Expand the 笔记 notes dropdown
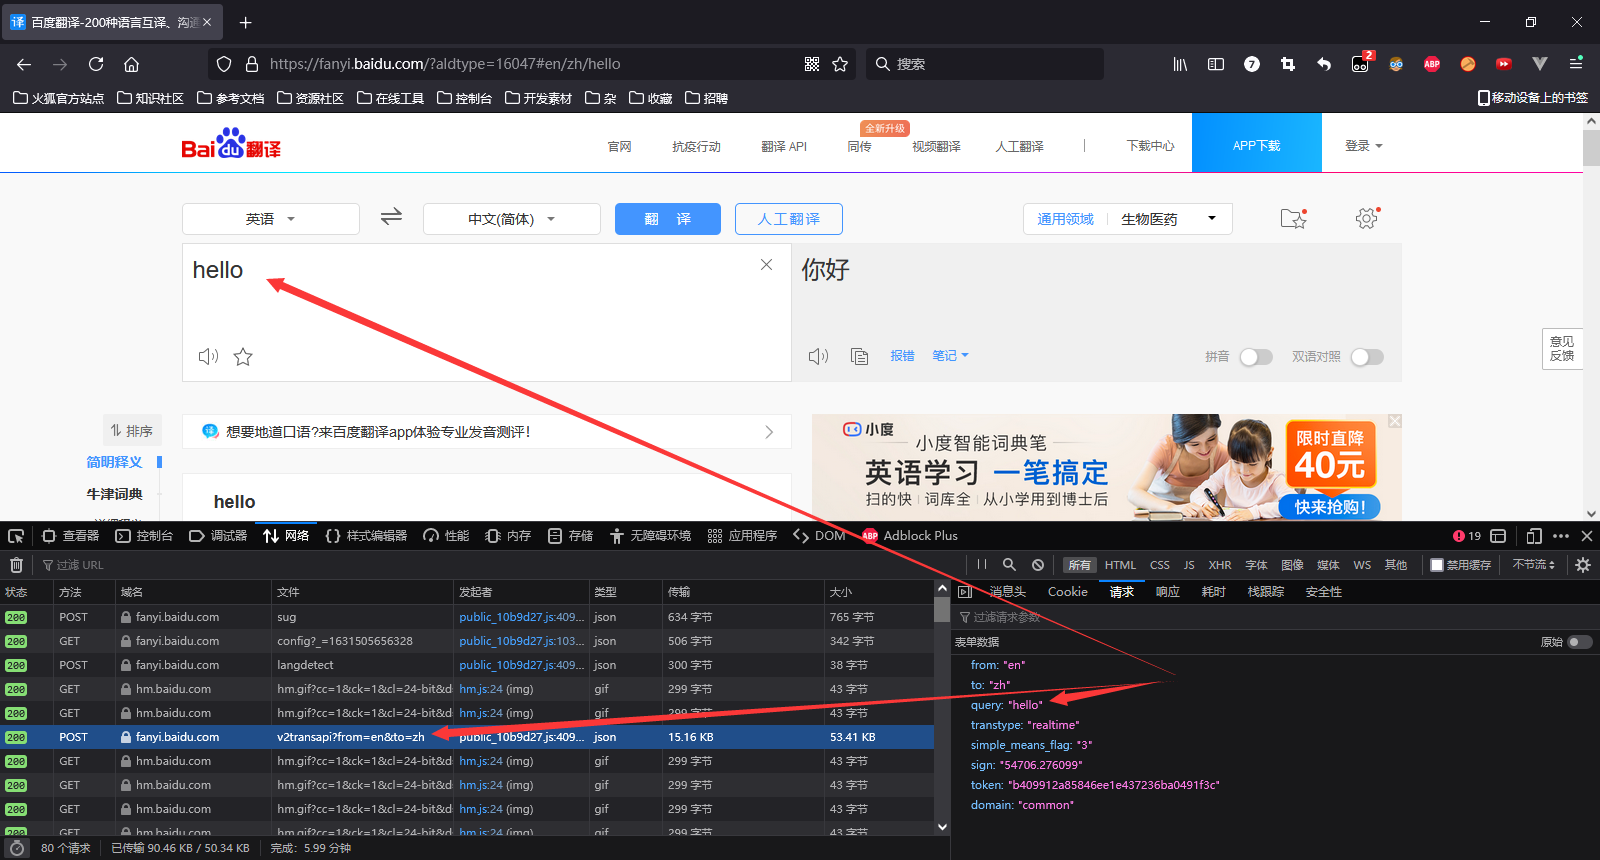 (x=950, y=356)
